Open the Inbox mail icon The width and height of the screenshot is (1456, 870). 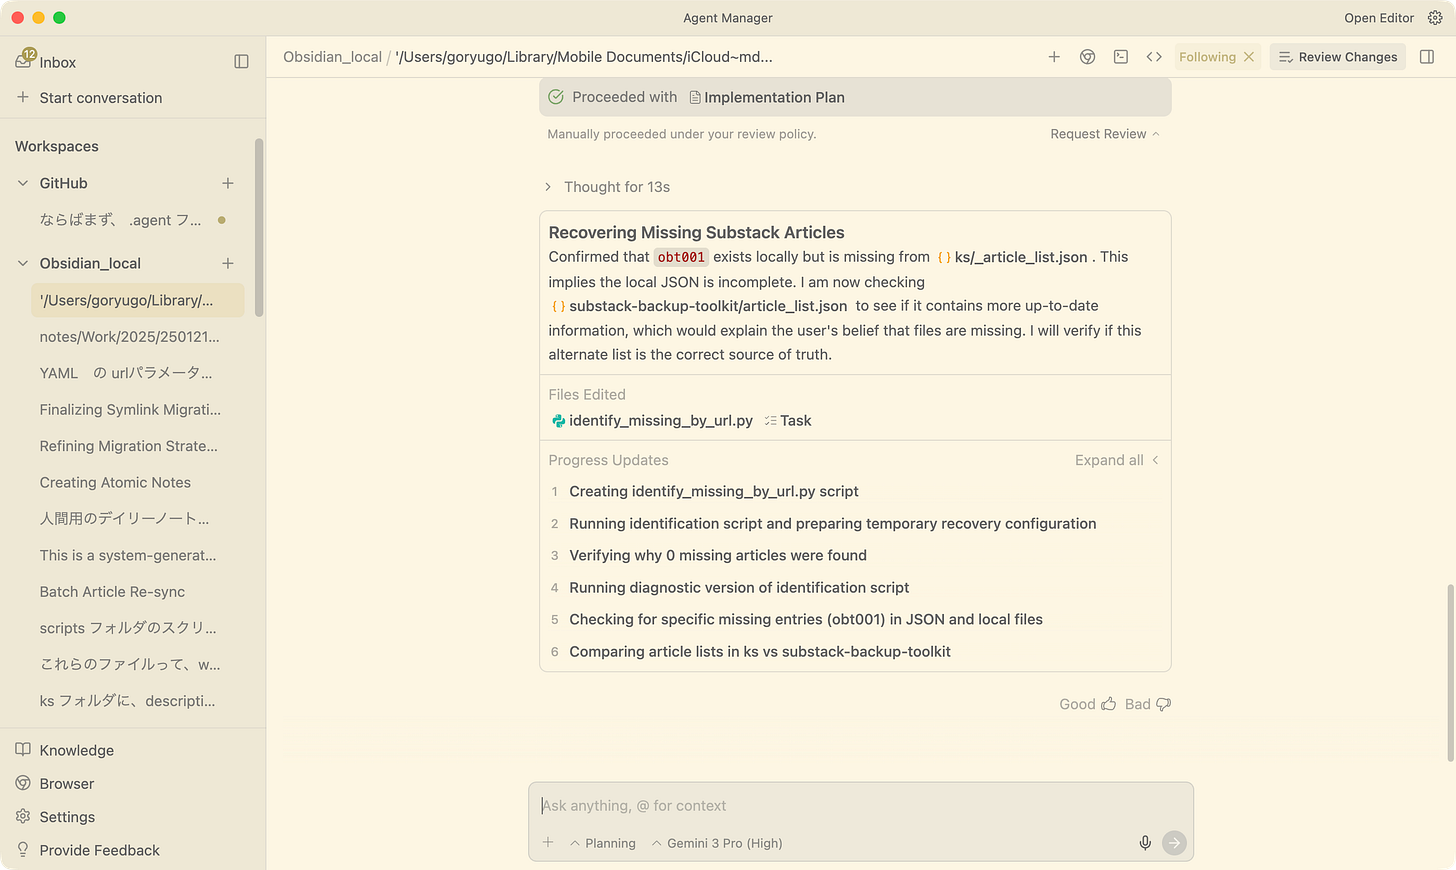pos(25,61)
